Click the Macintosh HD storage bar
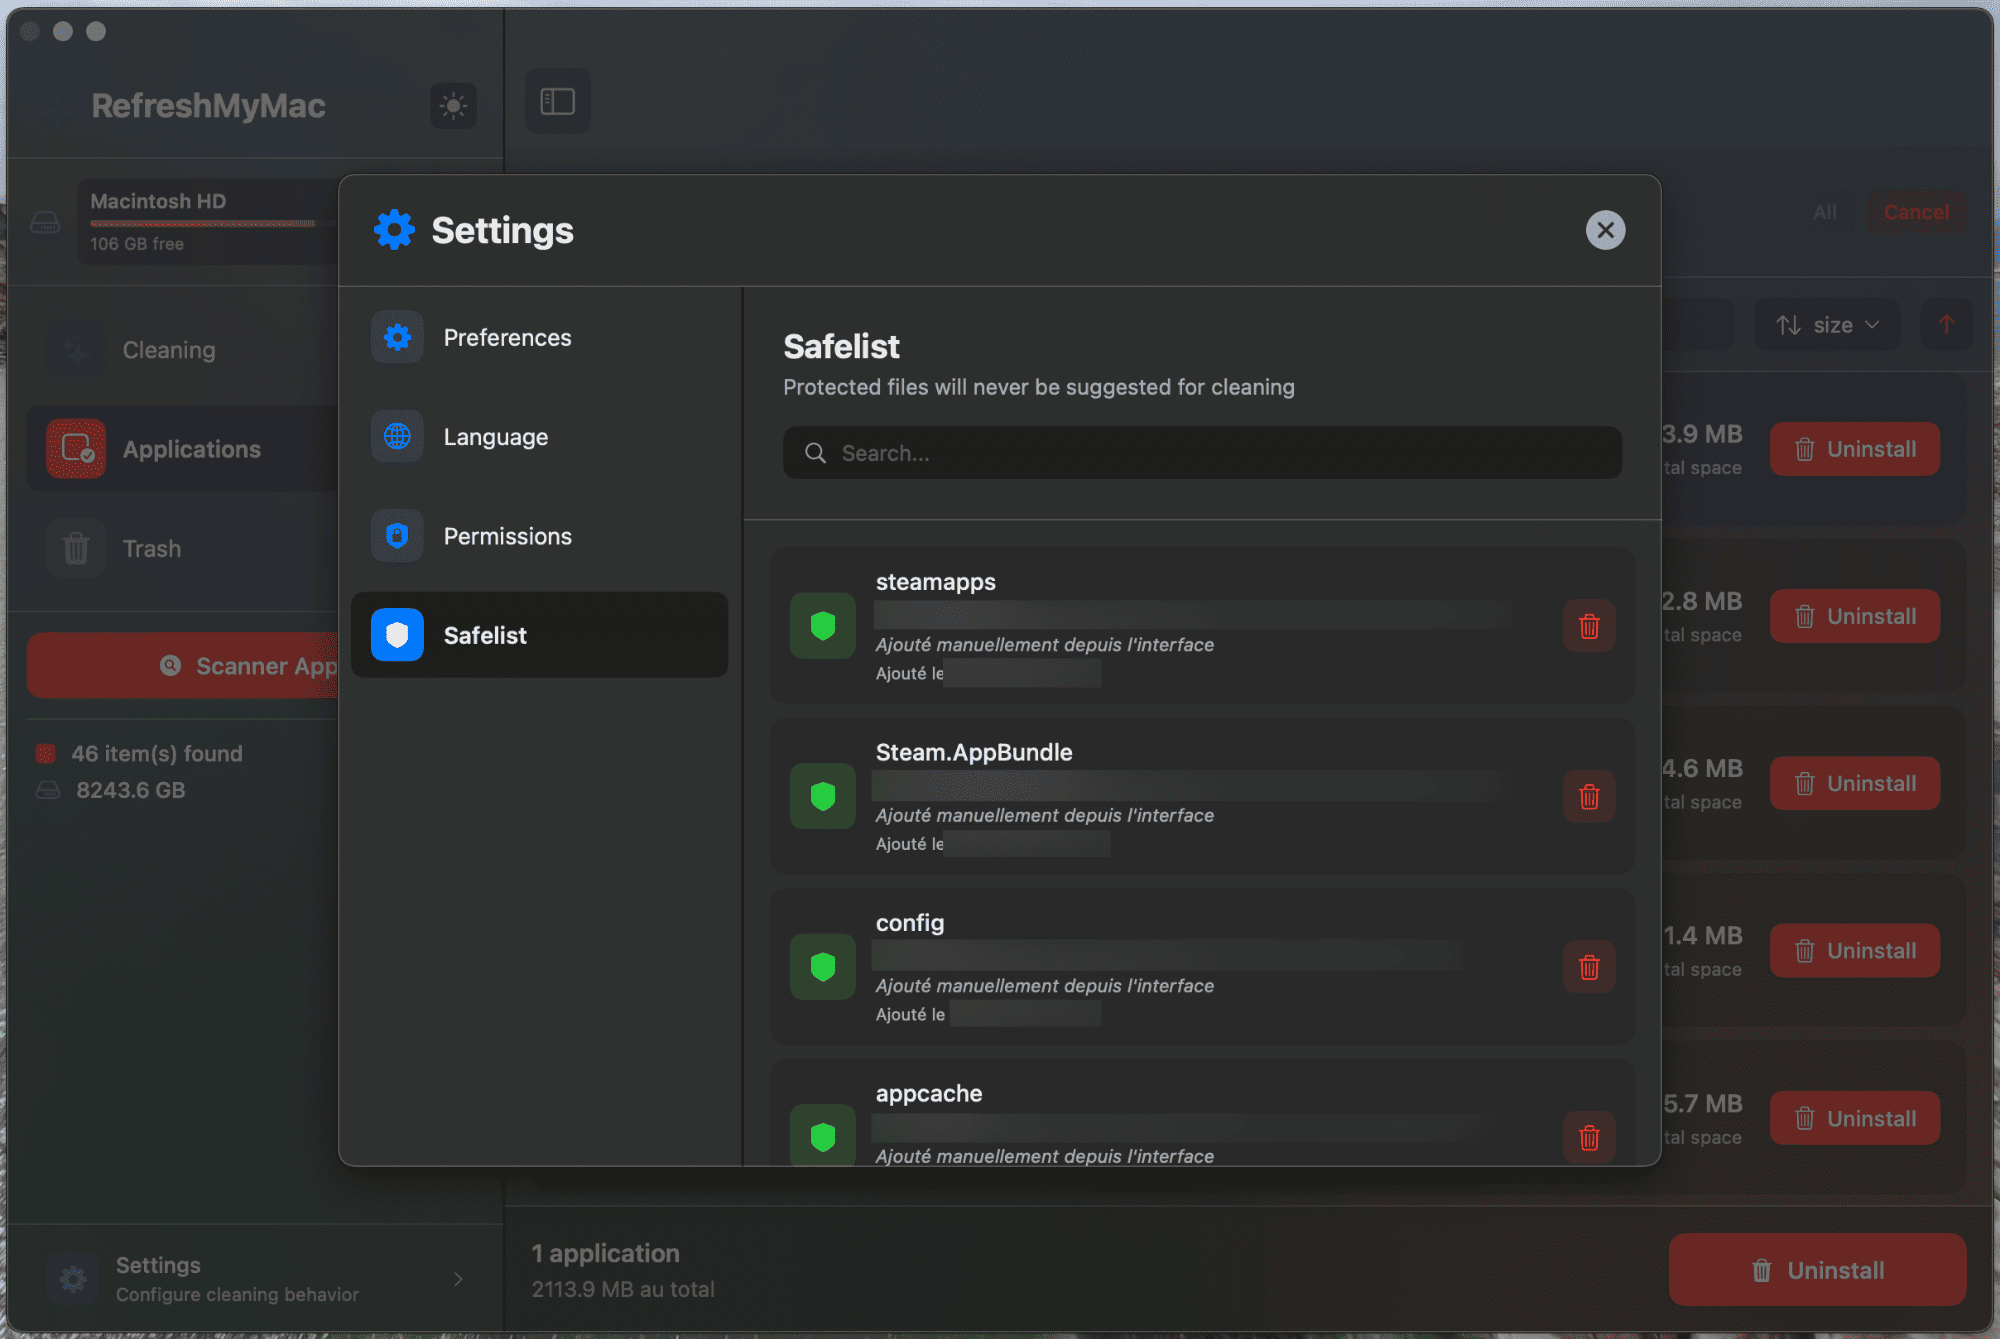 coord(203,224)
